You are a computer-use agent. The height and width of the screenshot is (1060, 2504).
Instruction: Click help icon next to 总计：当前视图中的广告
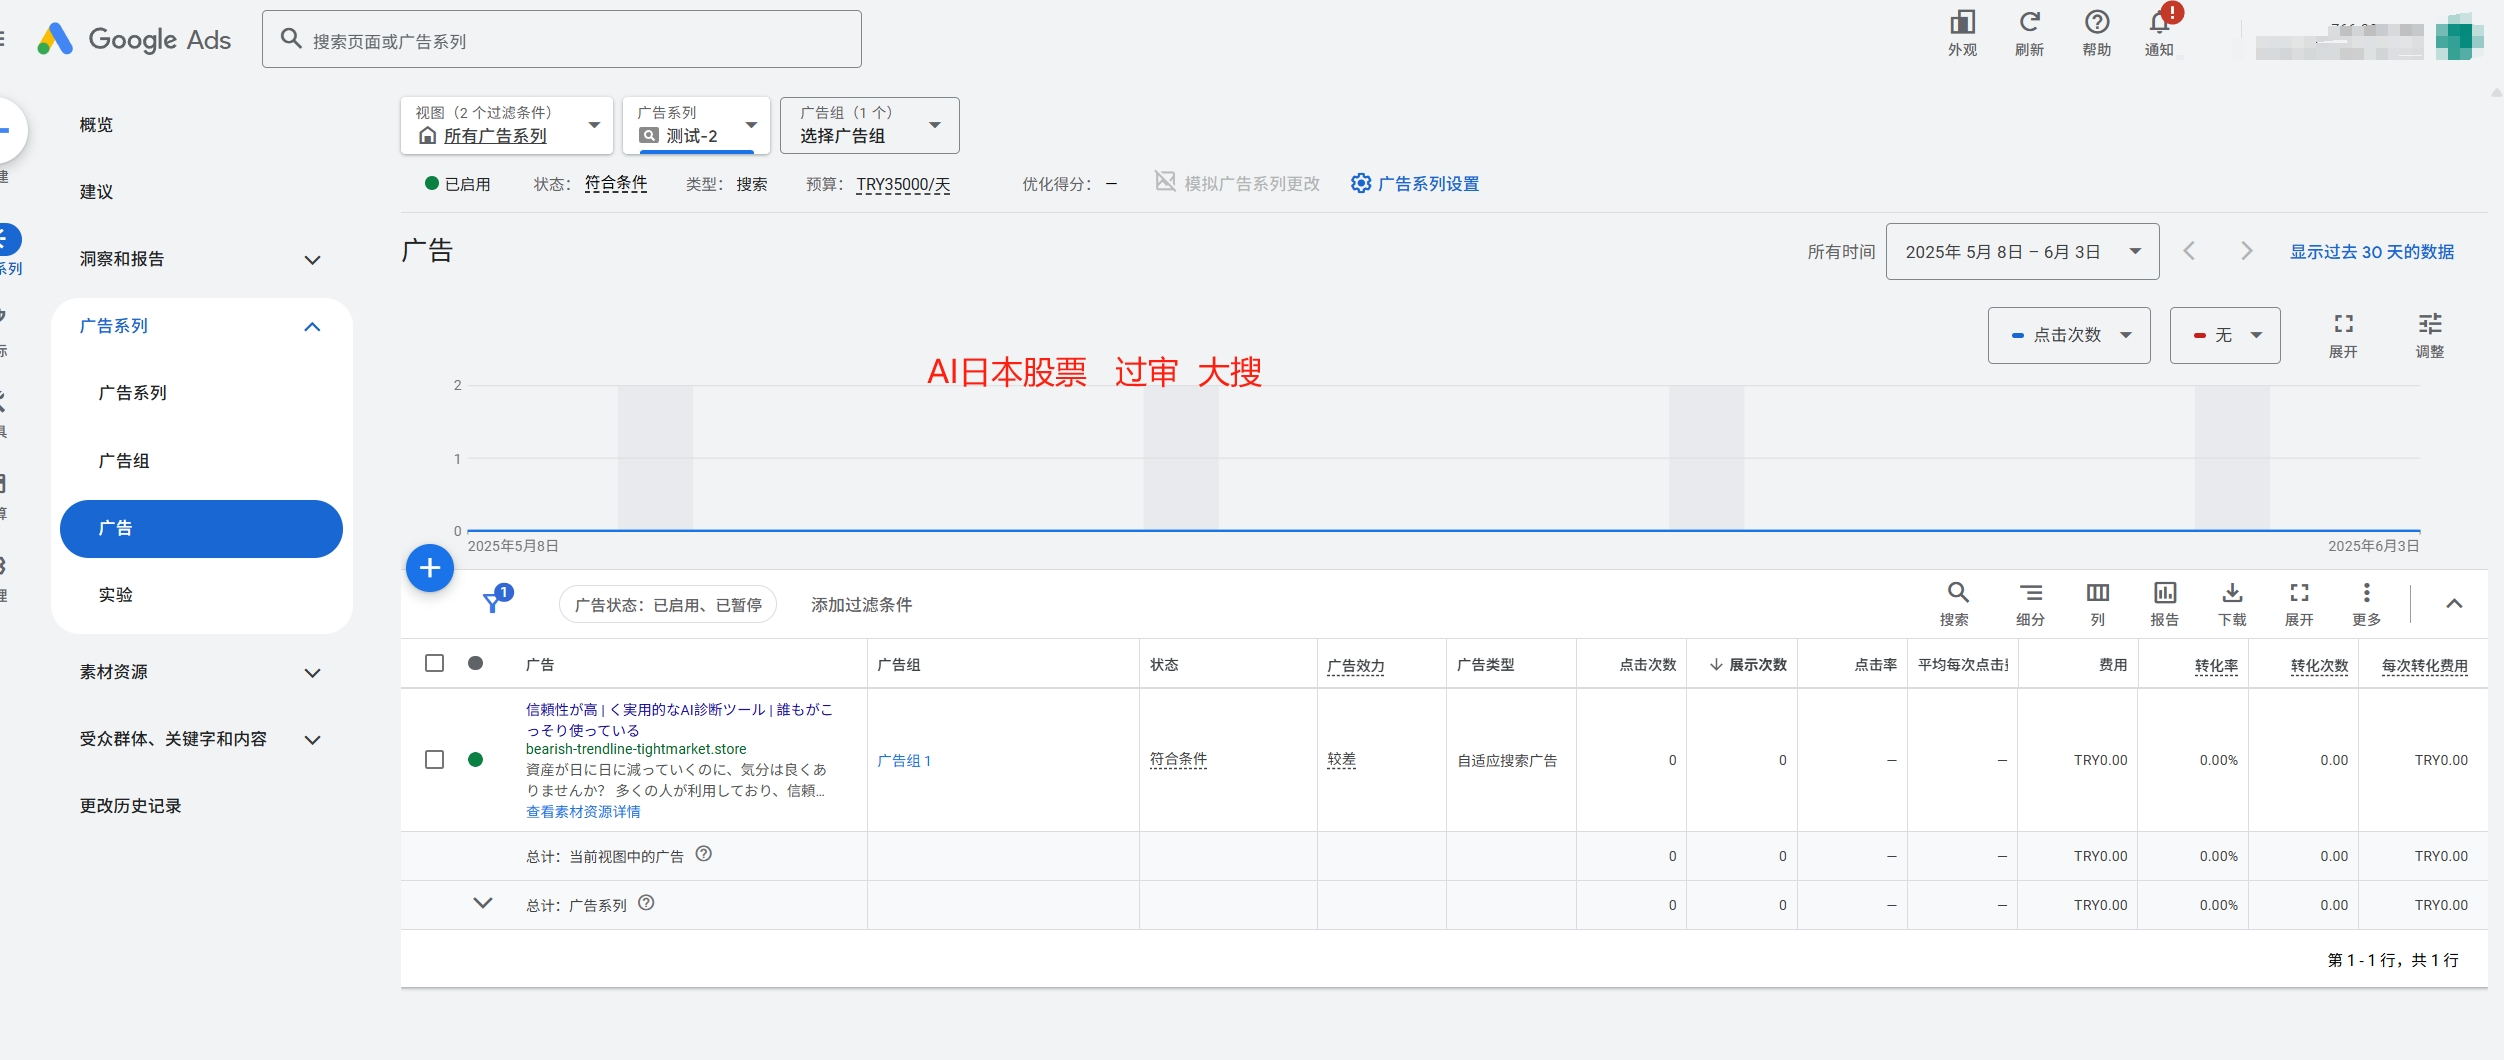click(704, 854)
